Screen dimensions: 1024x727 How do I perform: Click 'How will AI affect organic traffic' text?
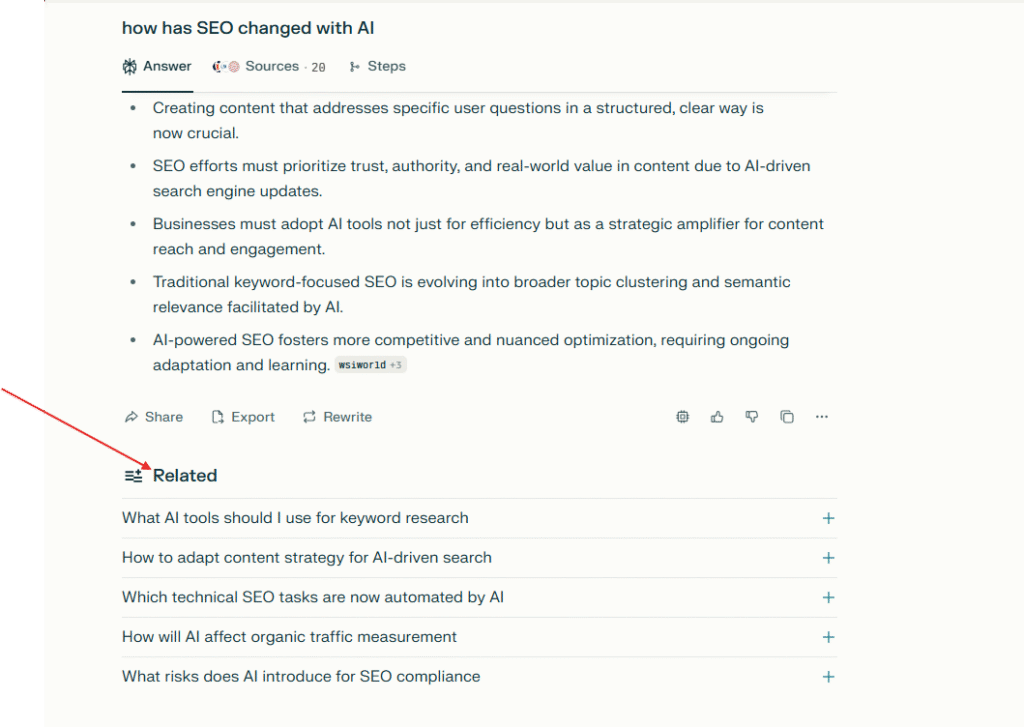(x=289, y=637)
